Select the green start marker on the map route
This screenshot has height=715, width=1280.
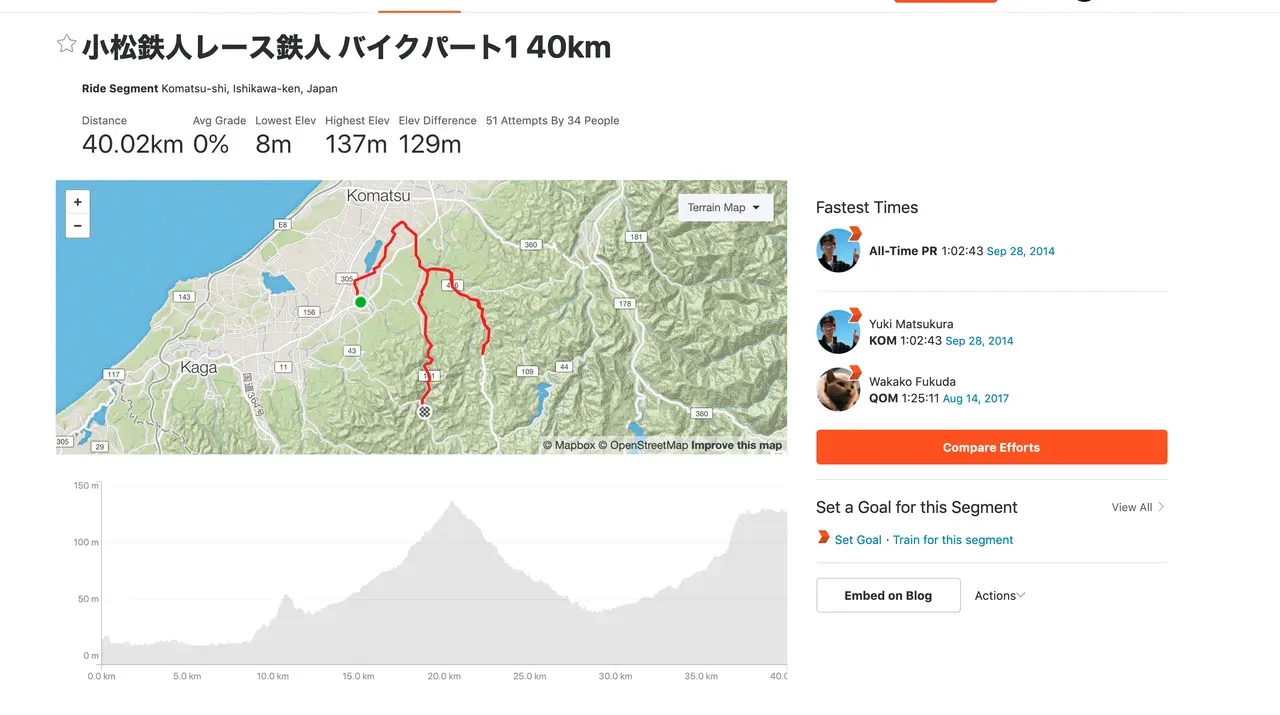[360, 302]
